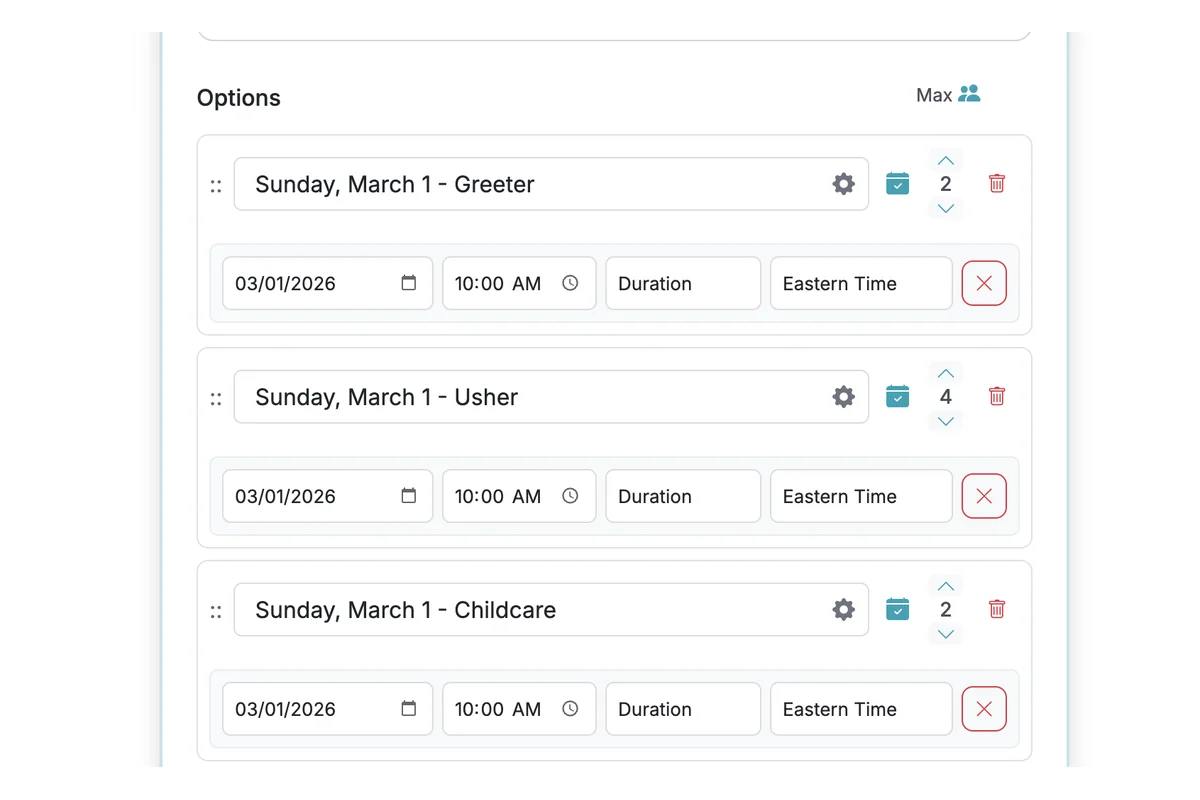Open the clock icon on Greeter time field

(x=570, y=283)
